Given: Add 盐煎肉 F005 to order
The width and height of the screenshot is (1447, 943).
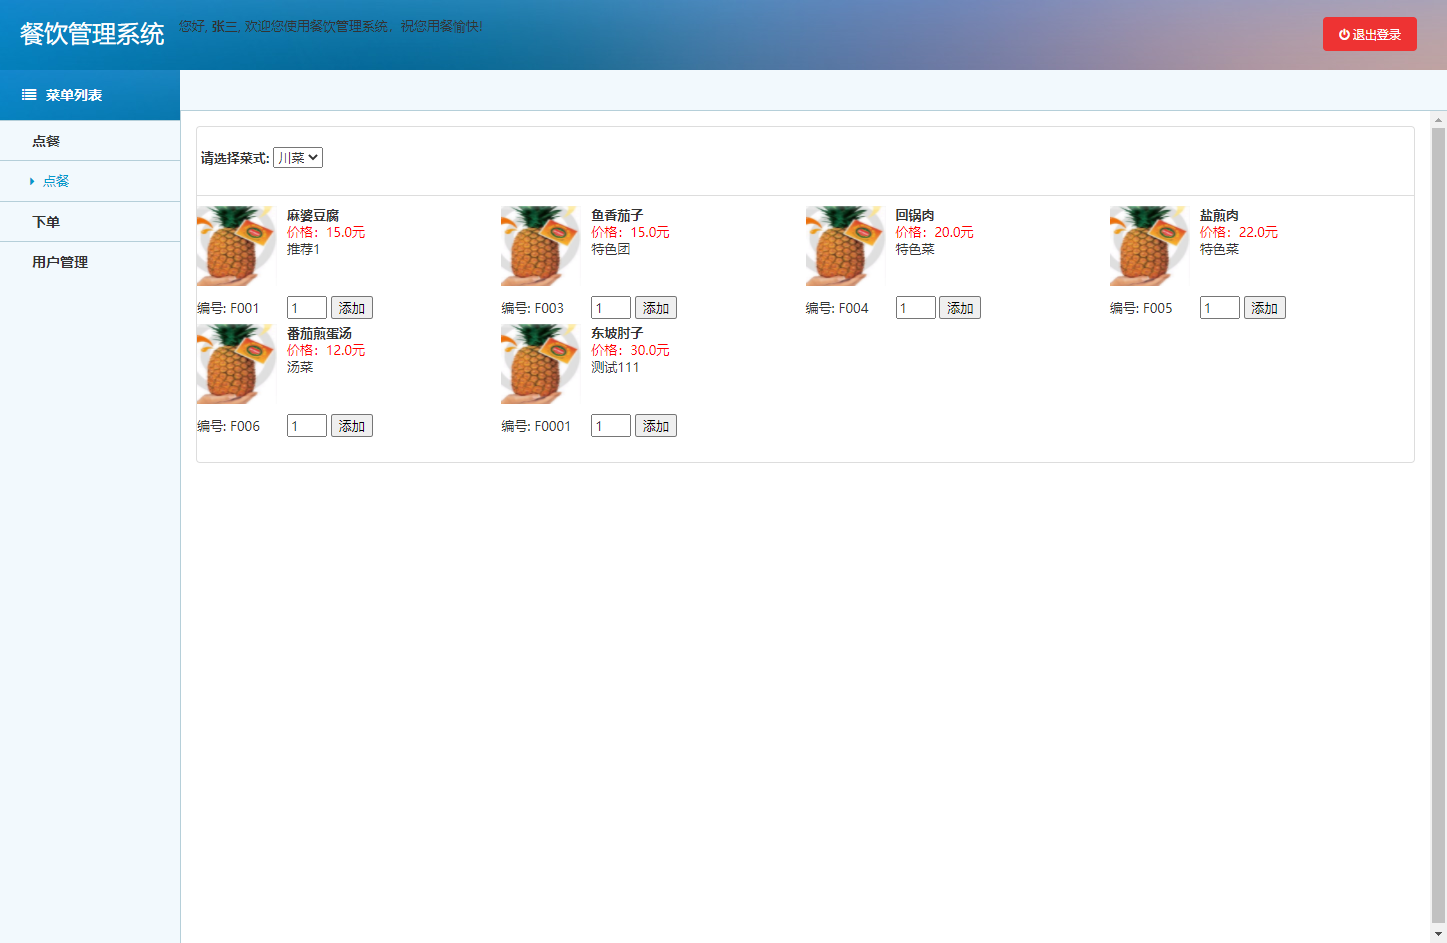Looking at the screenshot, I should 1265,308.
